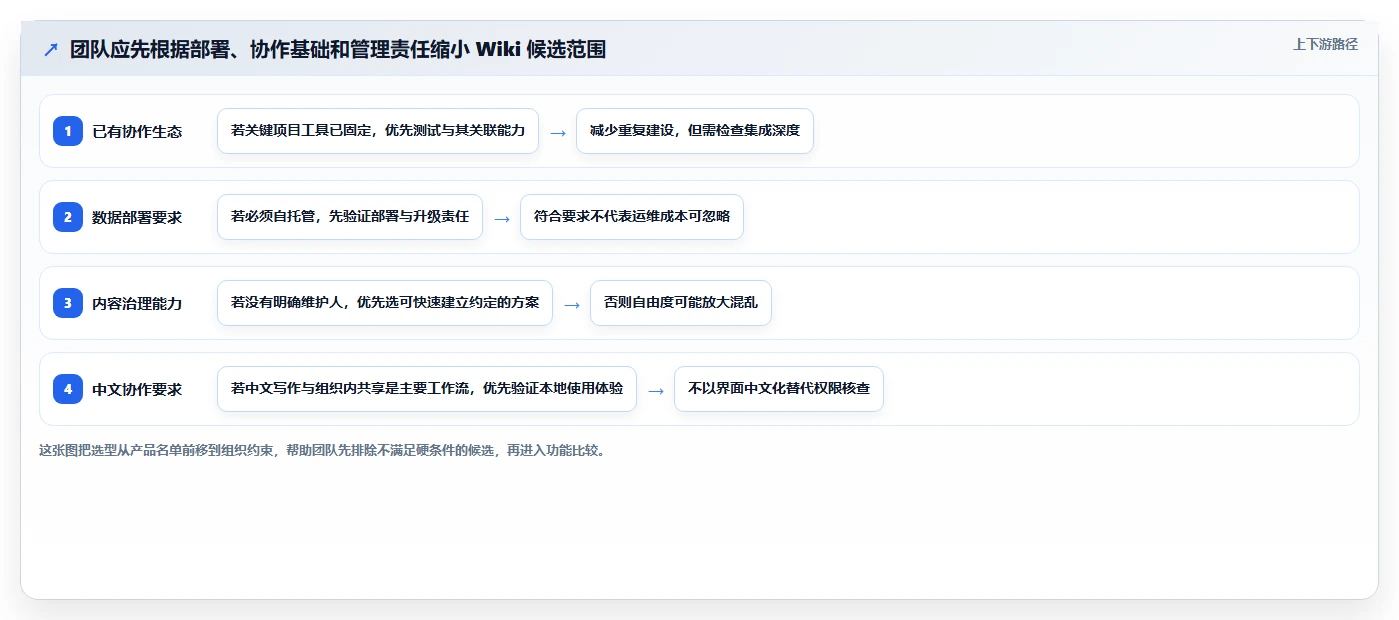Click the '数据部署要求' row label
1399x620 pixels.
coord(137,217)
